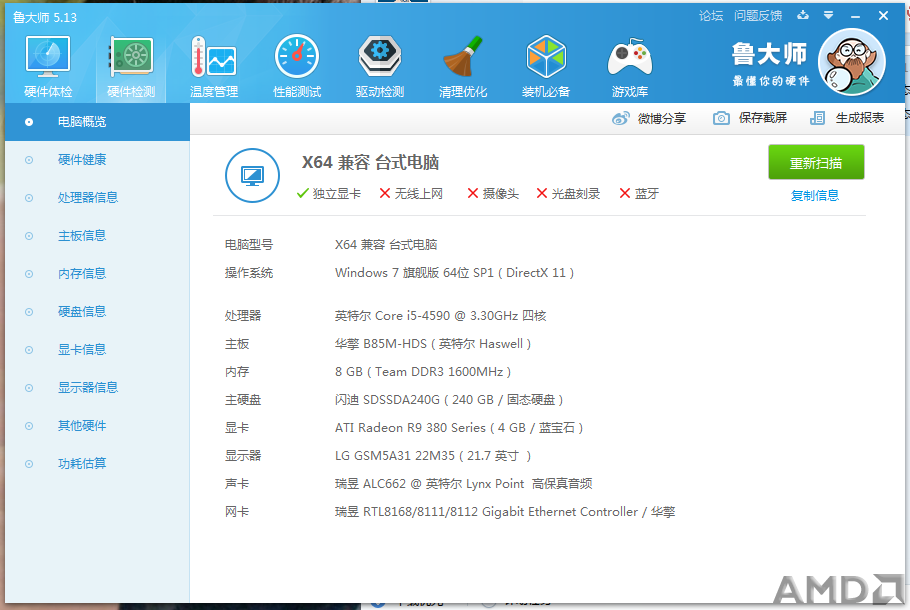Image resolution: width=910 pixels, height=610 pixels.
Task: Open 其他硬件 sidebar item
Action: (x=98, y=426)
